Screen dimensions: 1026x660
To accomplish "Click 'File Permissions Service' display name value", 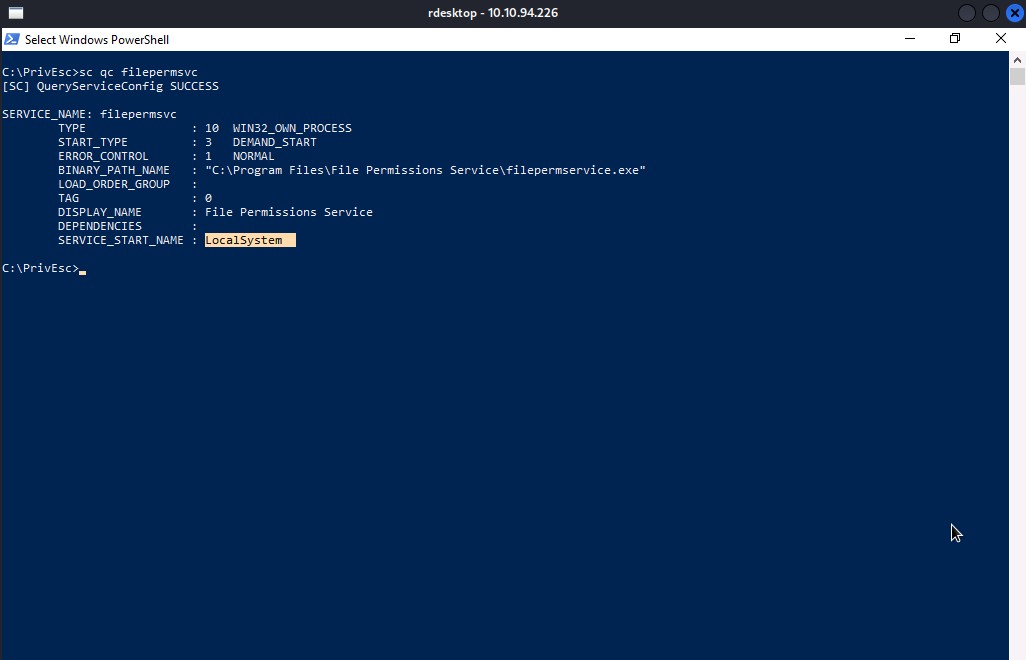I will point(289,212).
